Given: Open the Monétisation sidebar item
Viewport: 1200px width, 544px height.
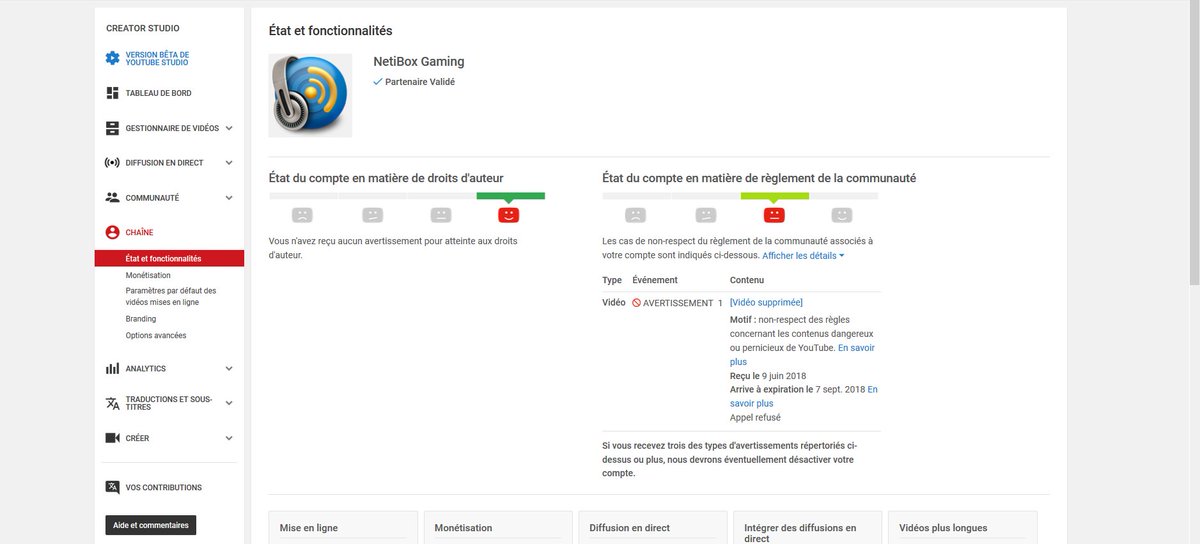Looking at the screenshot, I should pos(148,275).
